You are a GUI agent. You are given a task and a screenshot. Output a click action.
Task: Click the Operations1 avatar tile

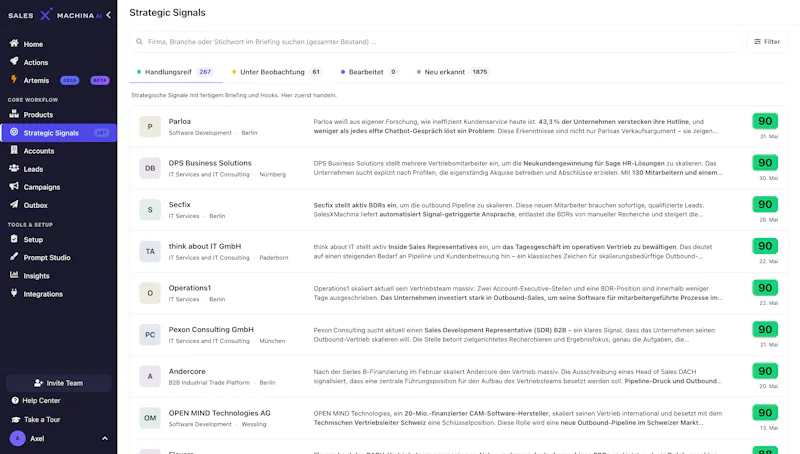[x=150, y=293]
